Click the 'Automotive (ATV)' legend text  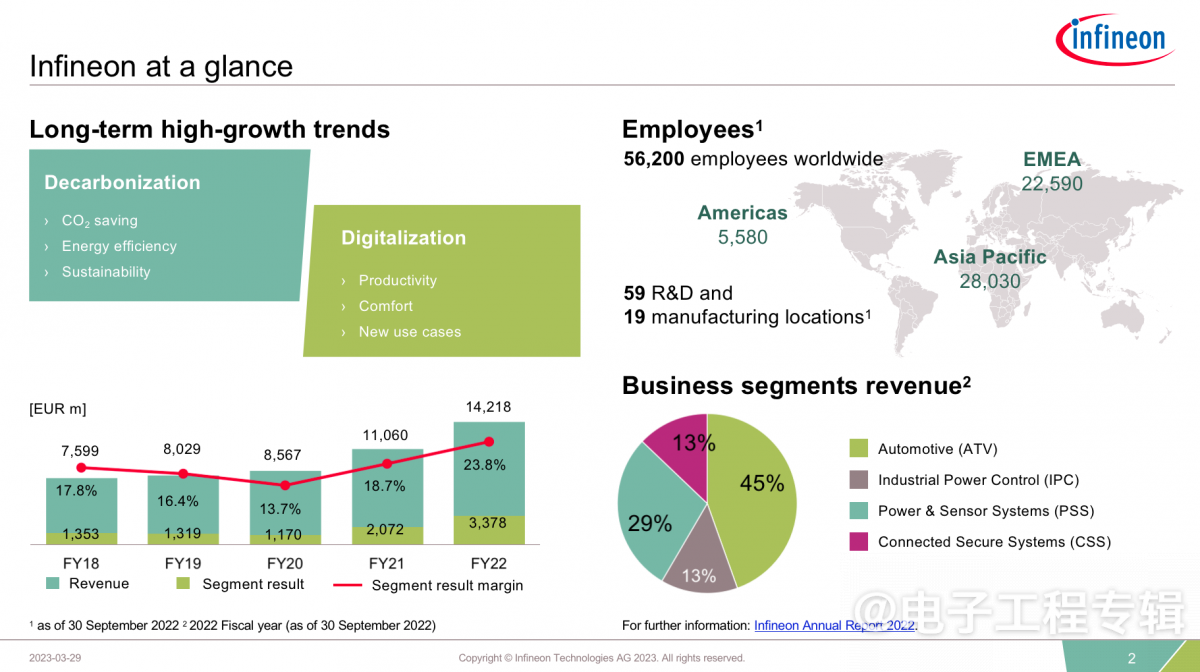pyautogui.click(x=938, y=449)
